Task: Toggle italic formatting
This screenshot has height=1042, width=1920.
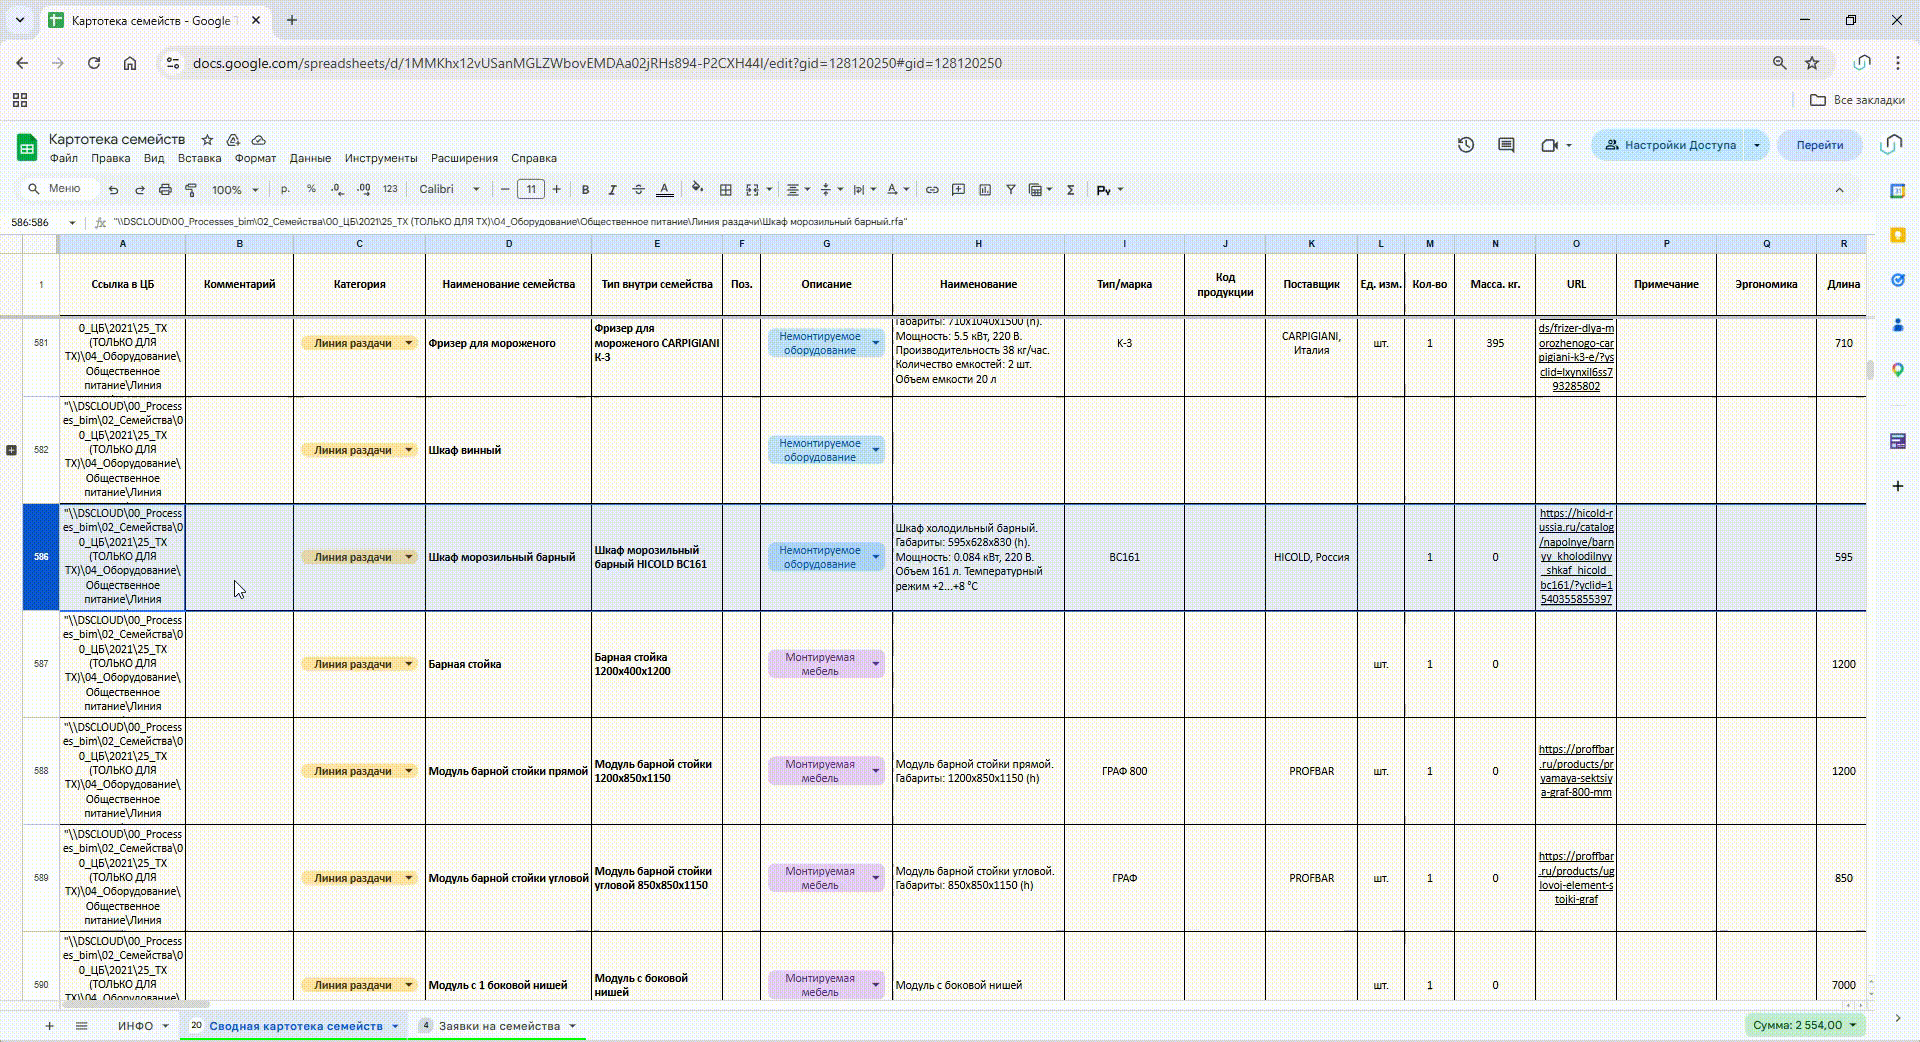Action: [x=612, y=190]
